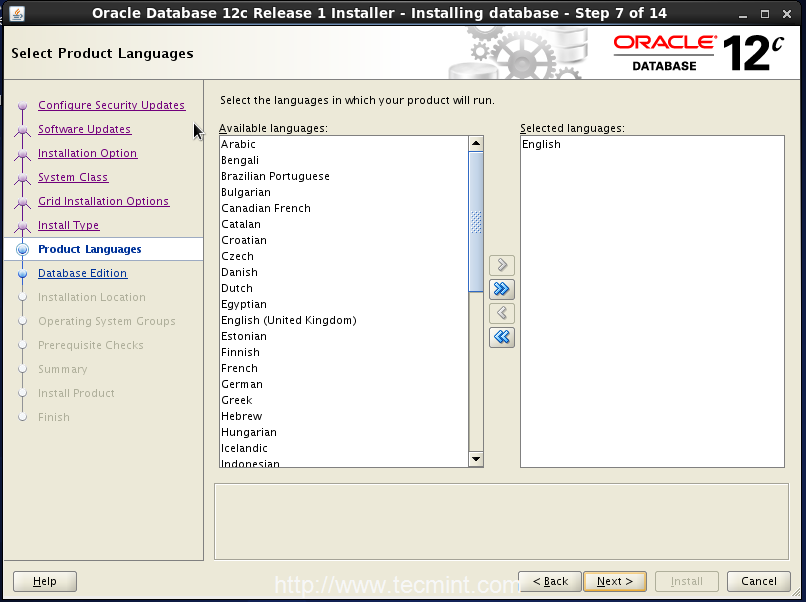This screenshot has width=806, height=602.
Task: Click the Java installer icon in title bar
Action: click(x=16, y=13)
